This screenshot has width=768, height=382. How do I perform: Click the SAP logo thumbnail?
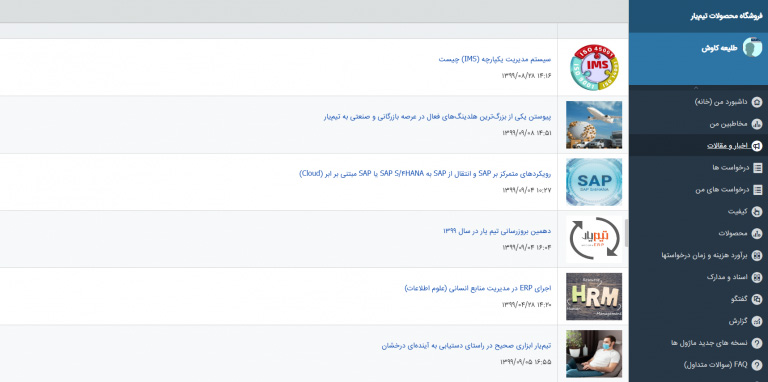(x=594, y=182)
